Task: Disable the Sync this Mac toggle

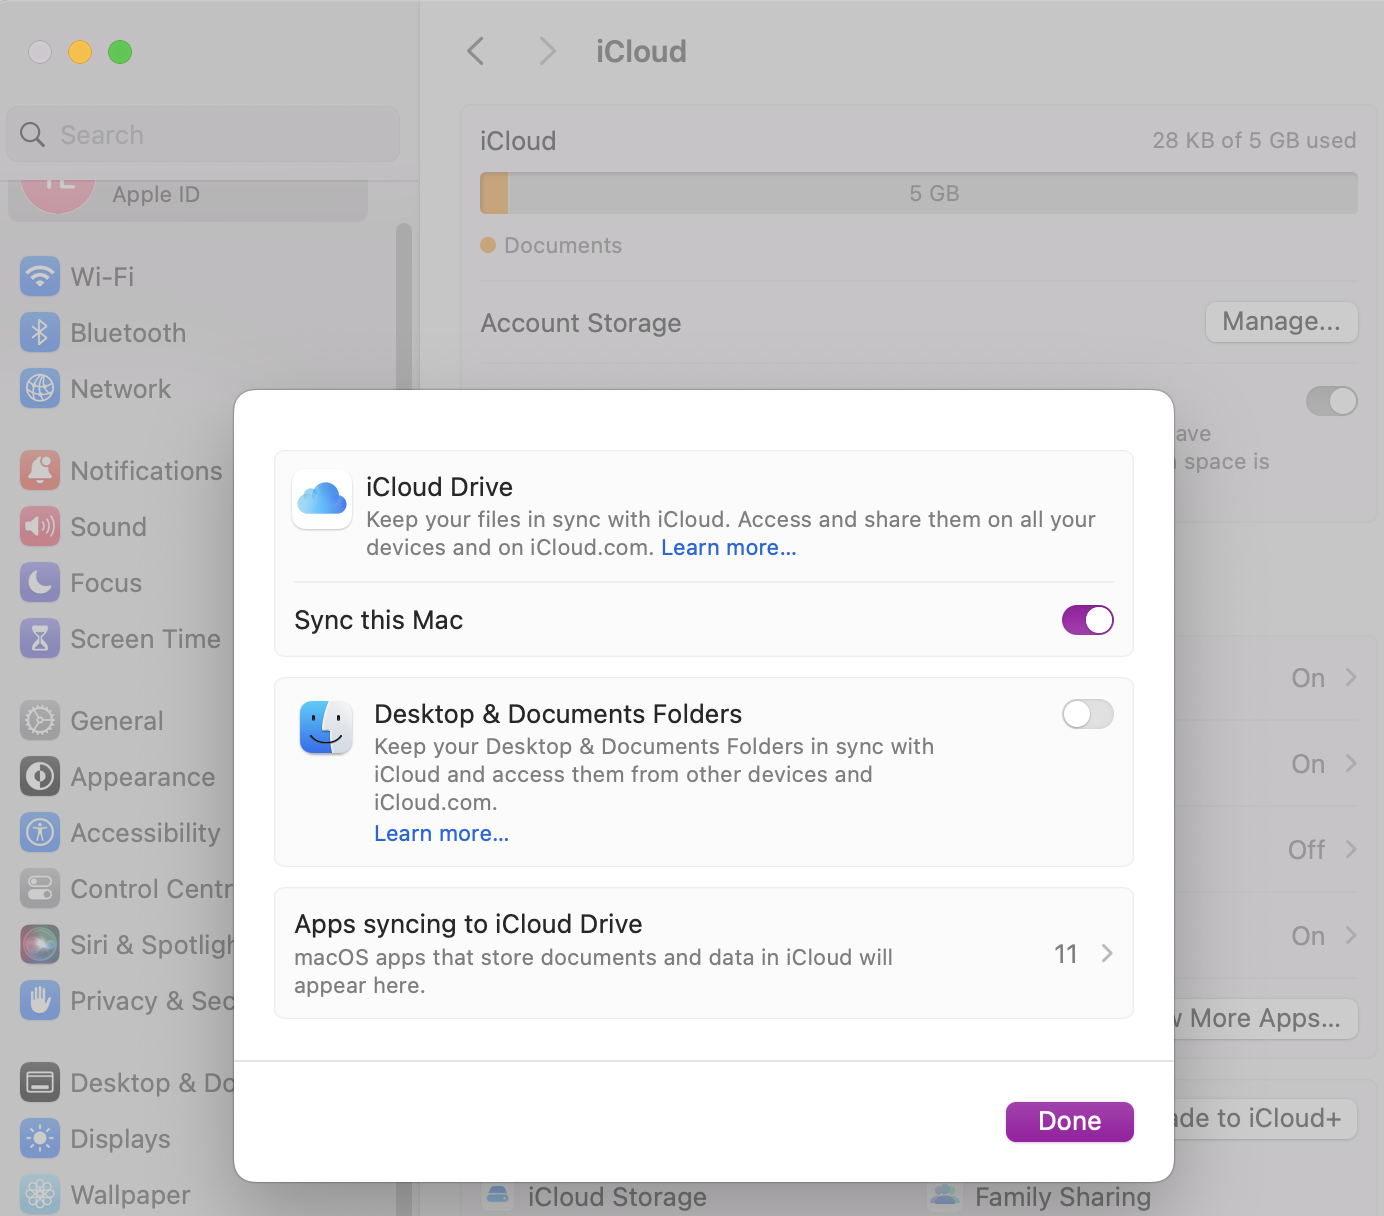Action: click(x=1087, y=620)
